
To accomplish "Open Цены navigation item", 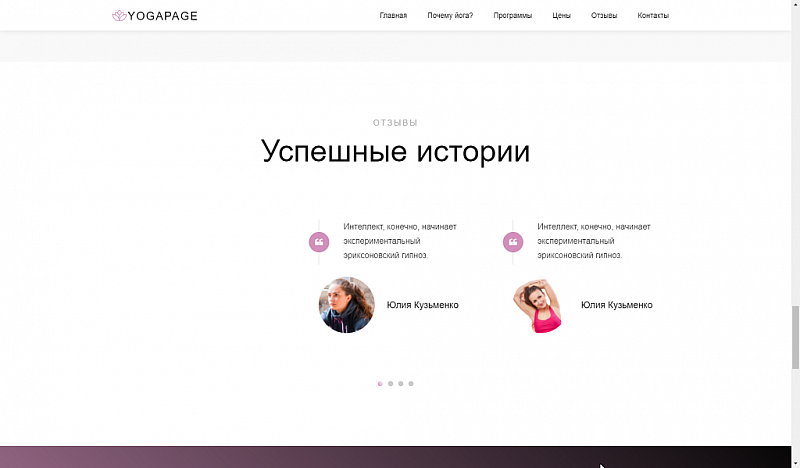I will [561, 15].
